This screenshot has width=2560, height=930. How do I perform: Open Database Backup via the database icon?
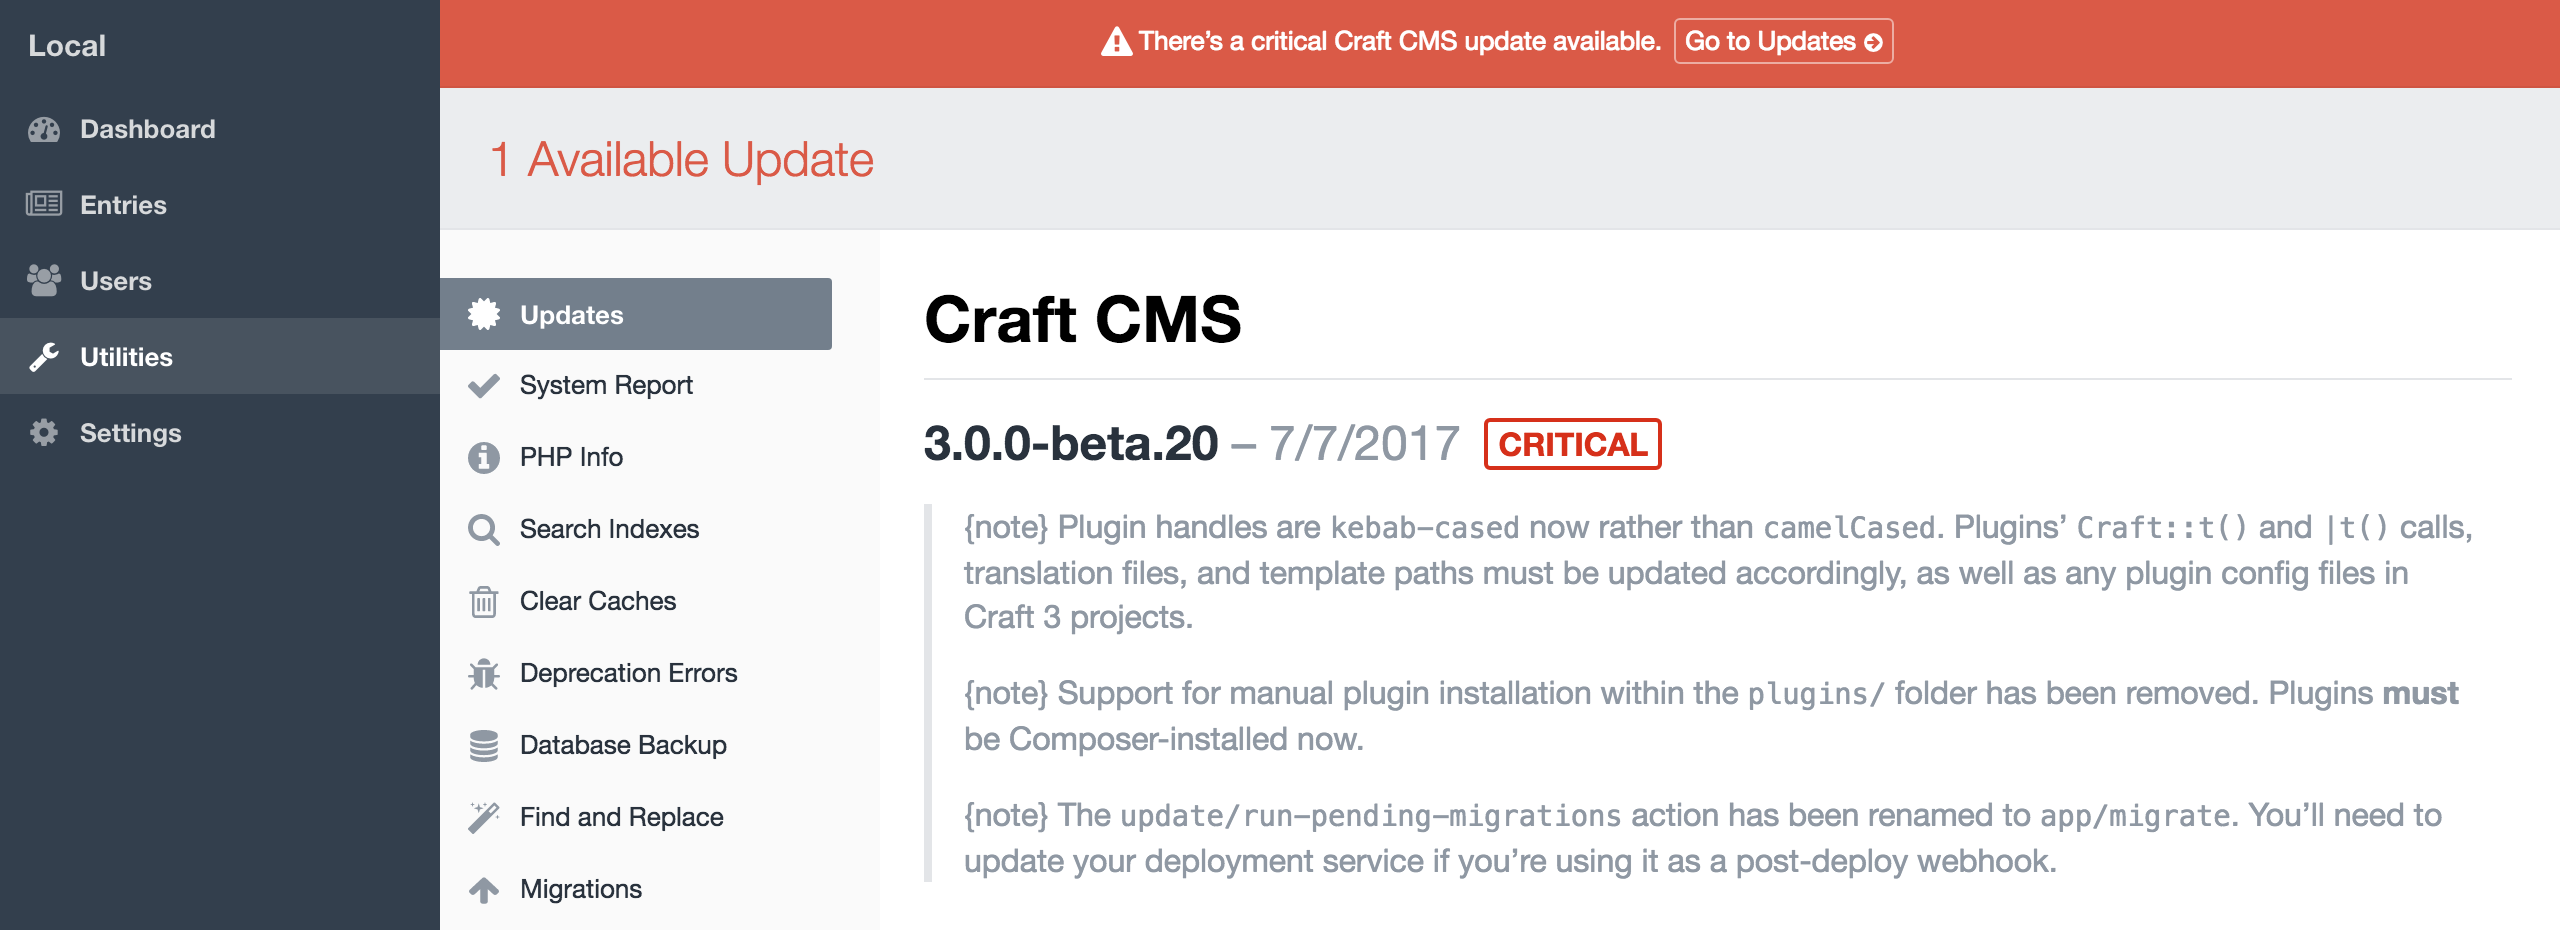484,744
